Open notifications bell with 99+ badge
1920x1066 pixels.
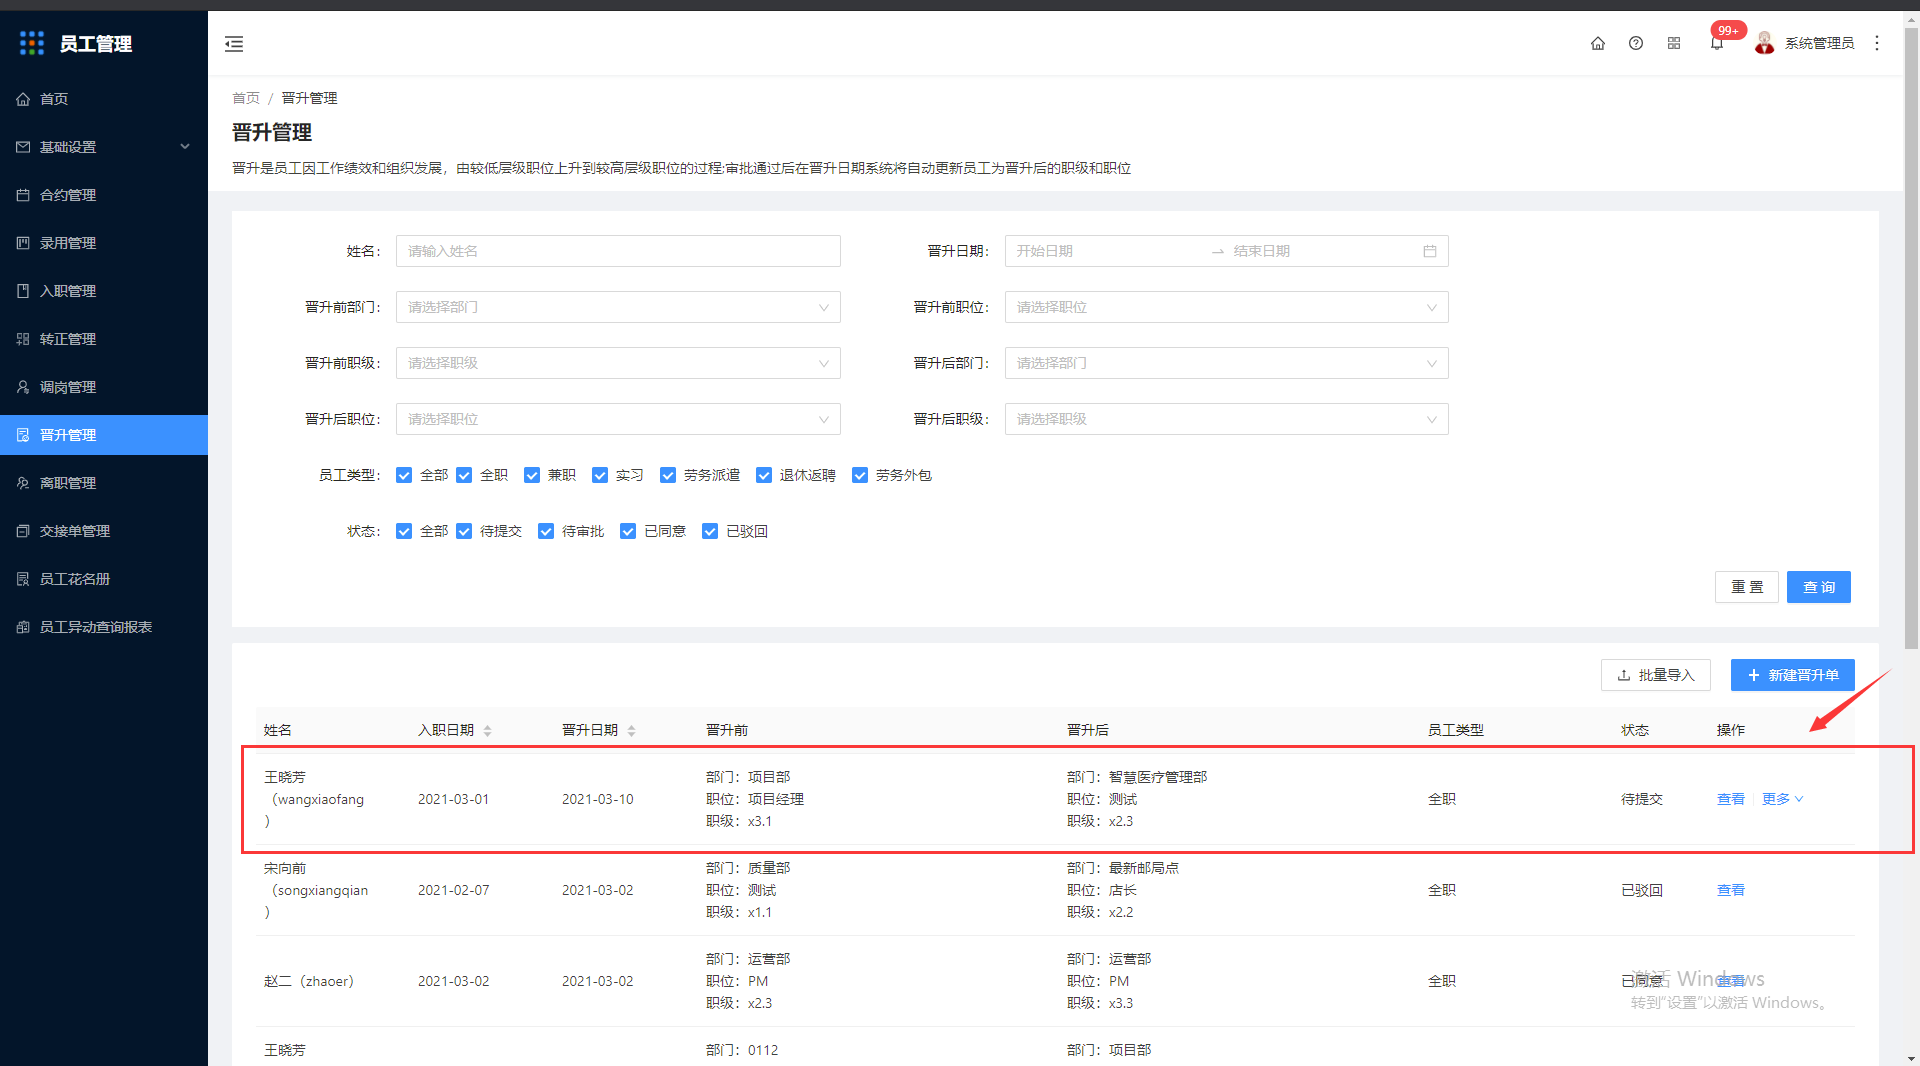point(1717,43)
